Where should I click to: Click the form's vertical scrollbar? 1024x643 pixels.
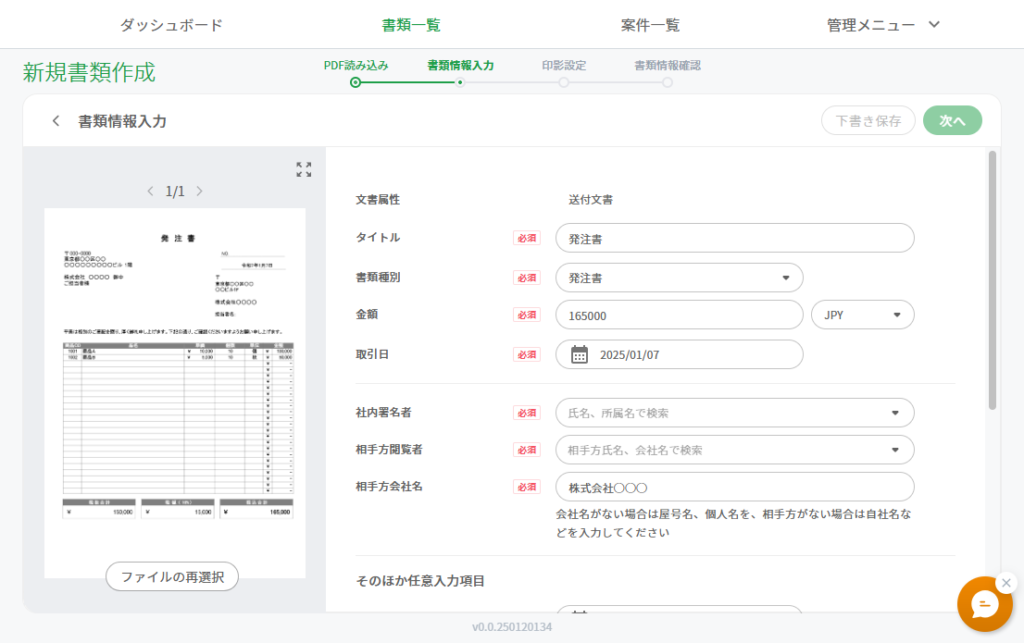pos(992,281)
